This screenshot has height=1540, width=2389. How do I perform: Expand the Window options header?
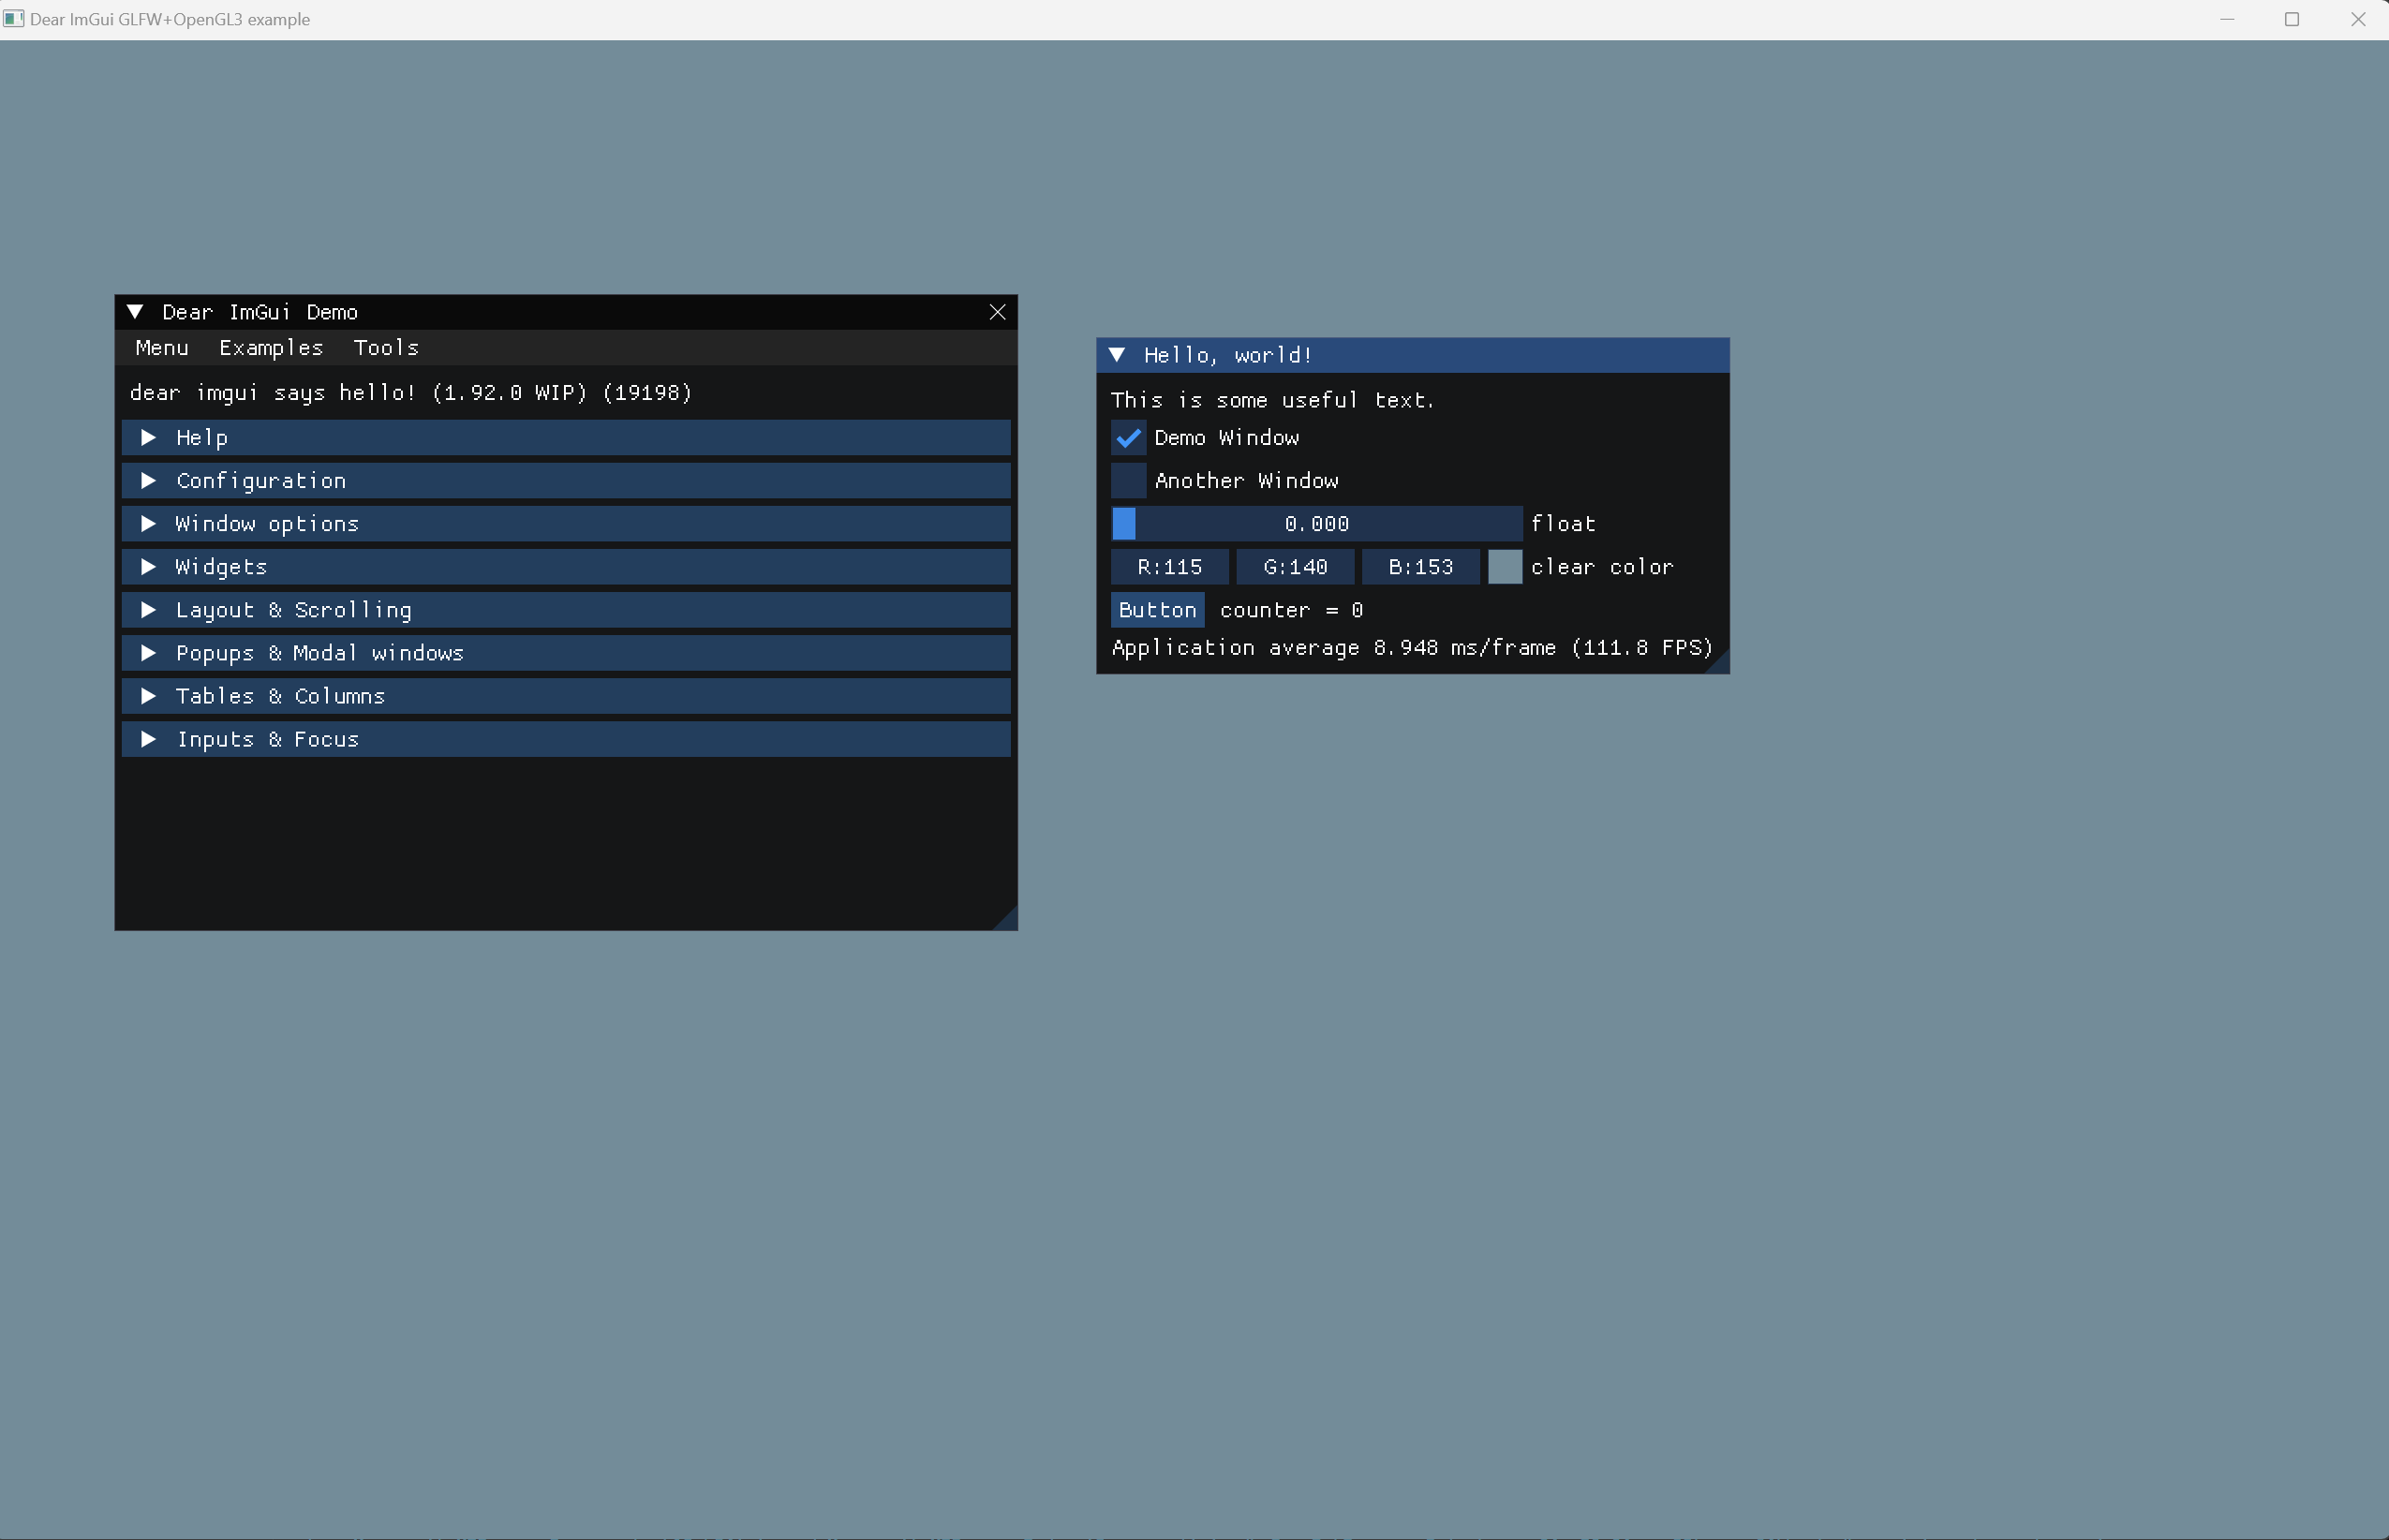click(x=266, y=524)
